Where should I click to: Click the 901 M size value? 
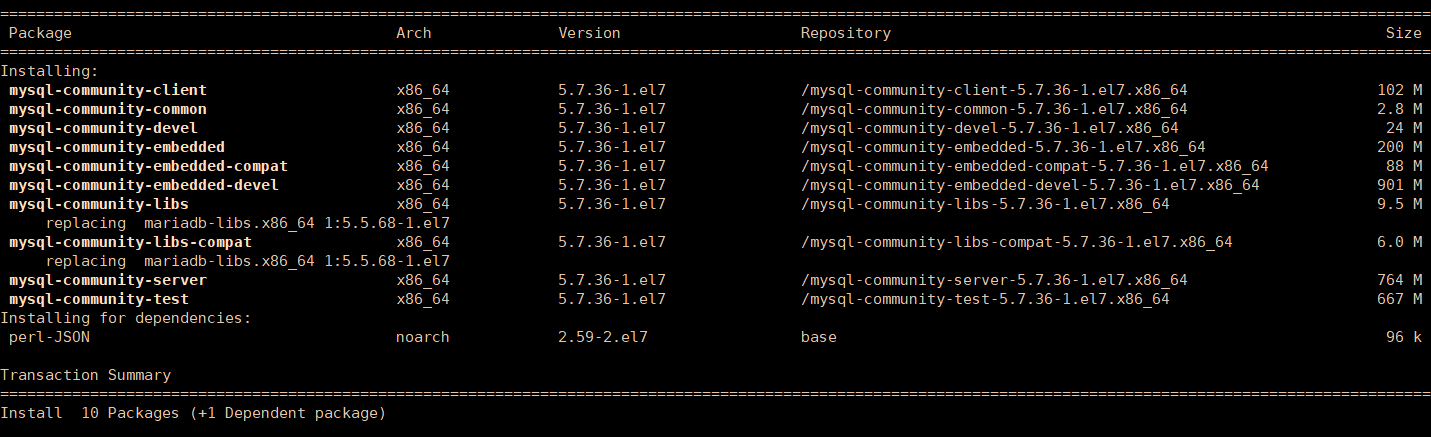1399,185
